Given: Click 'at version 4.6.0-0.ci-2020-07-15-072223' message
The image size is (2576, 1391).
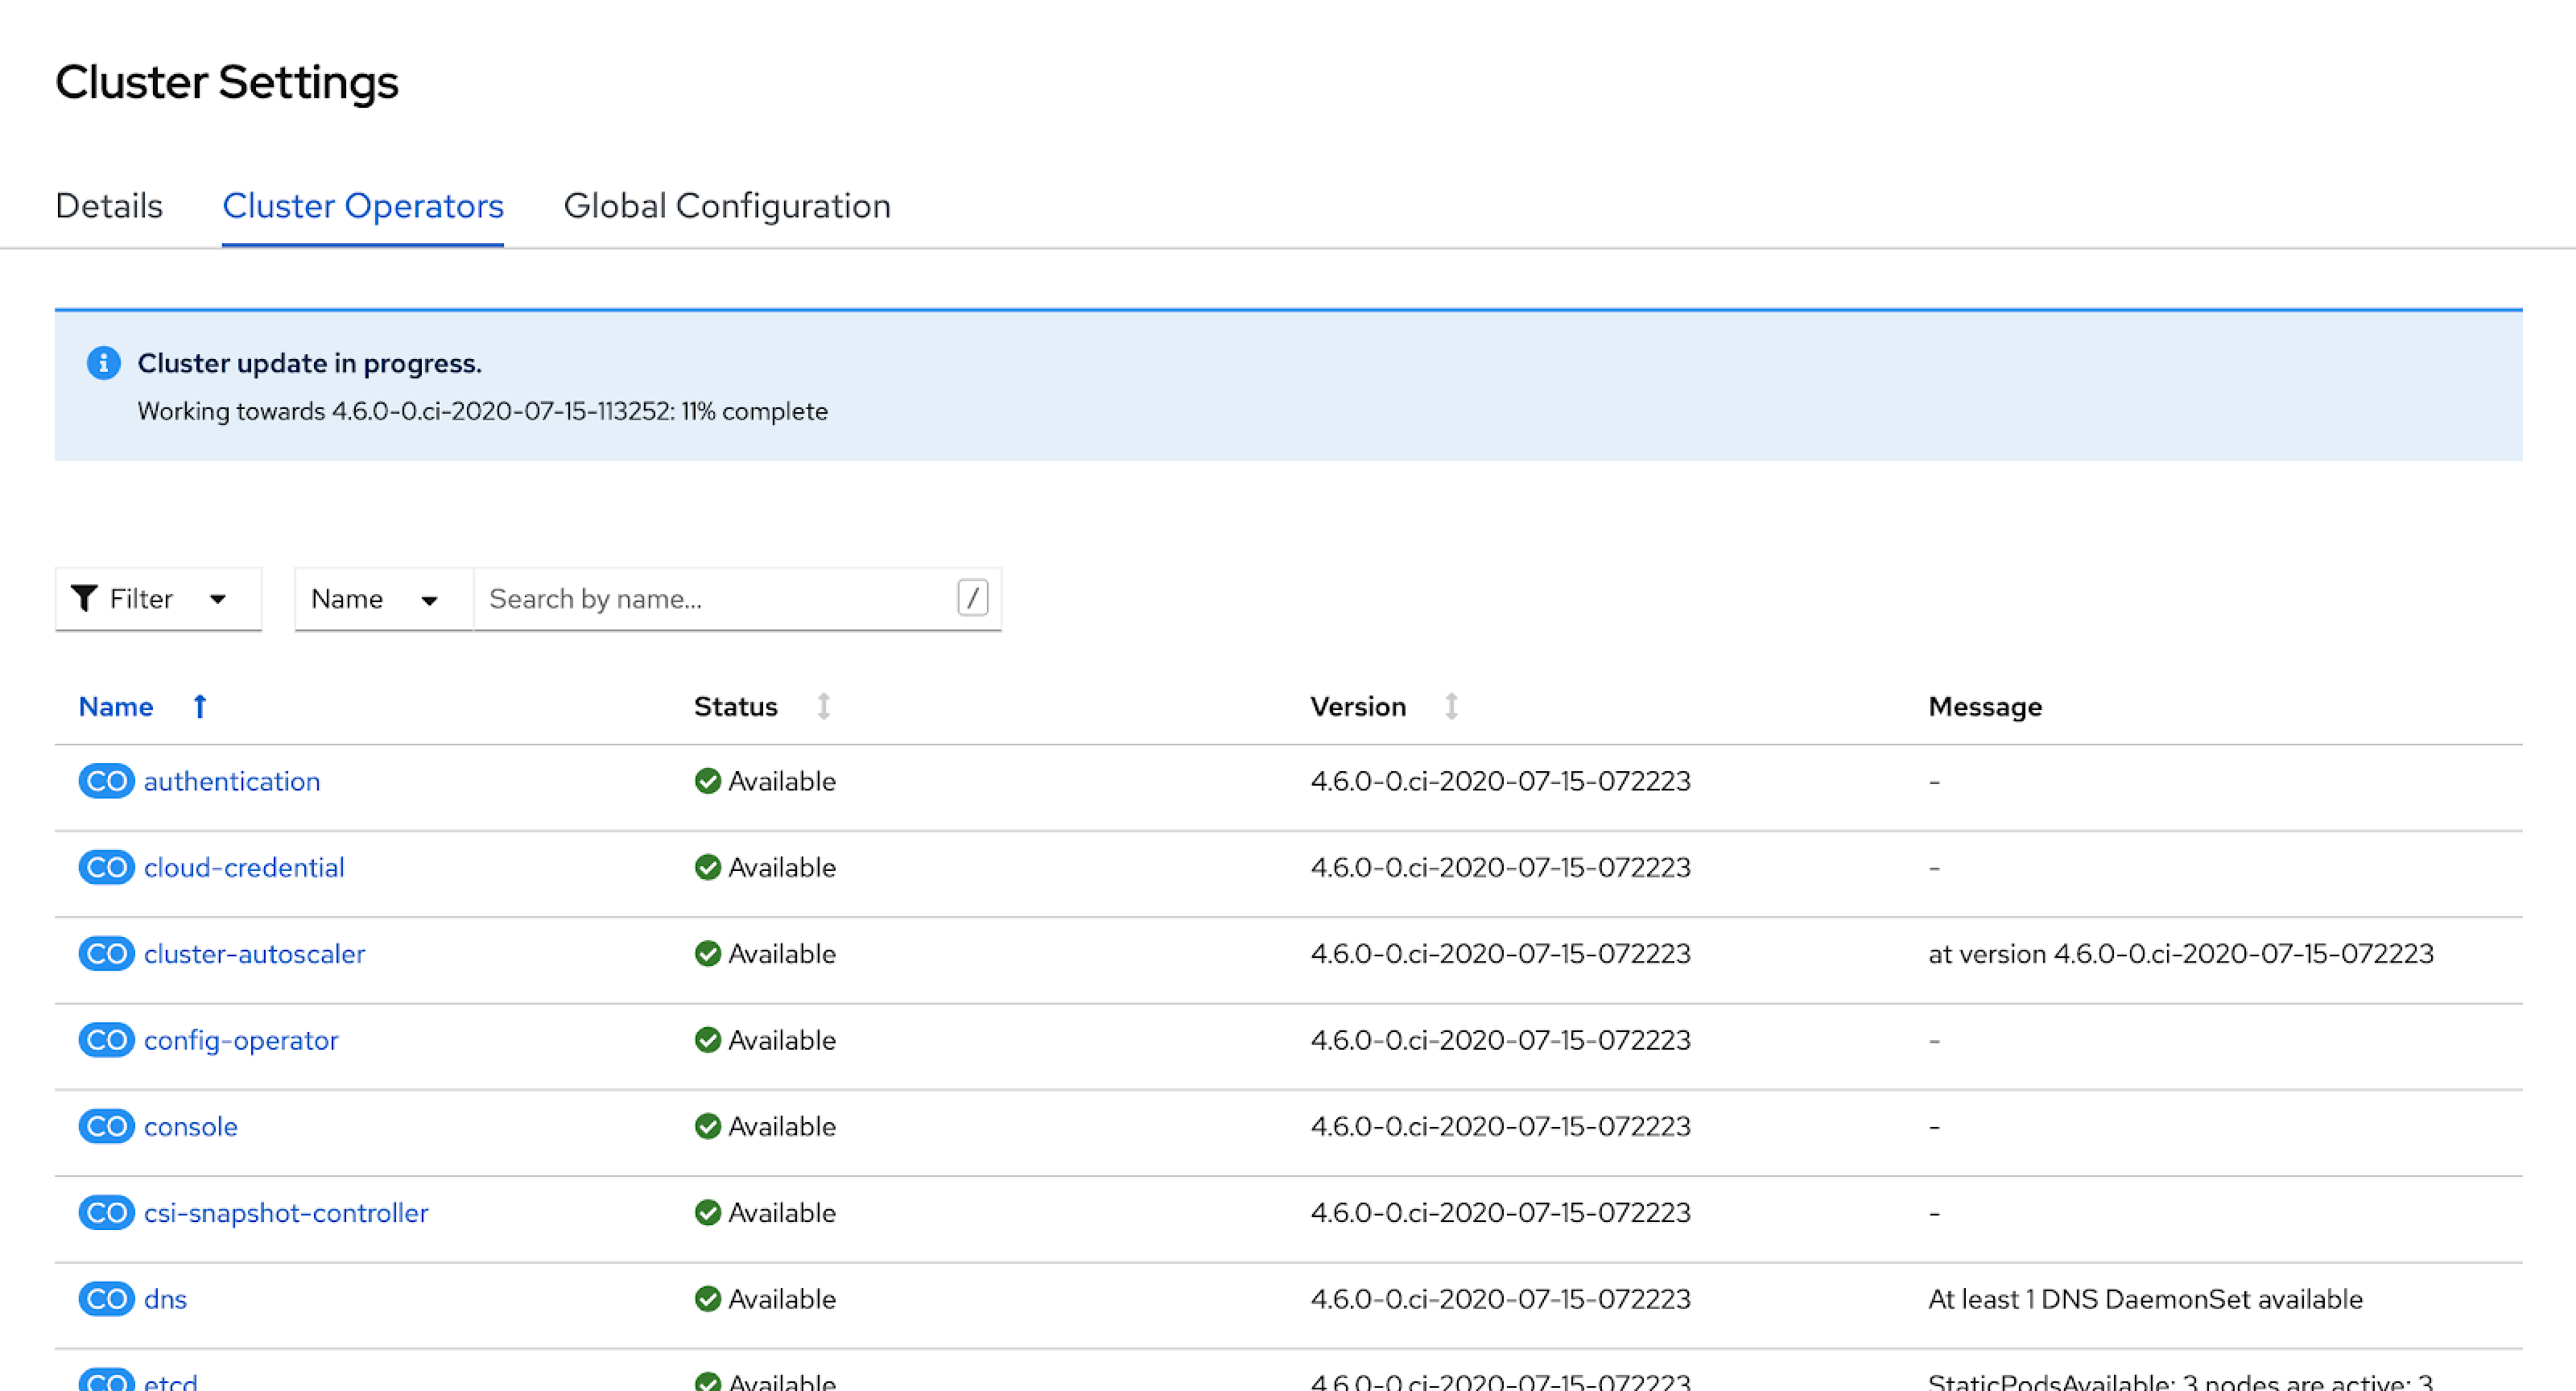Looking at the screenshot, I should click(2181, 954).
